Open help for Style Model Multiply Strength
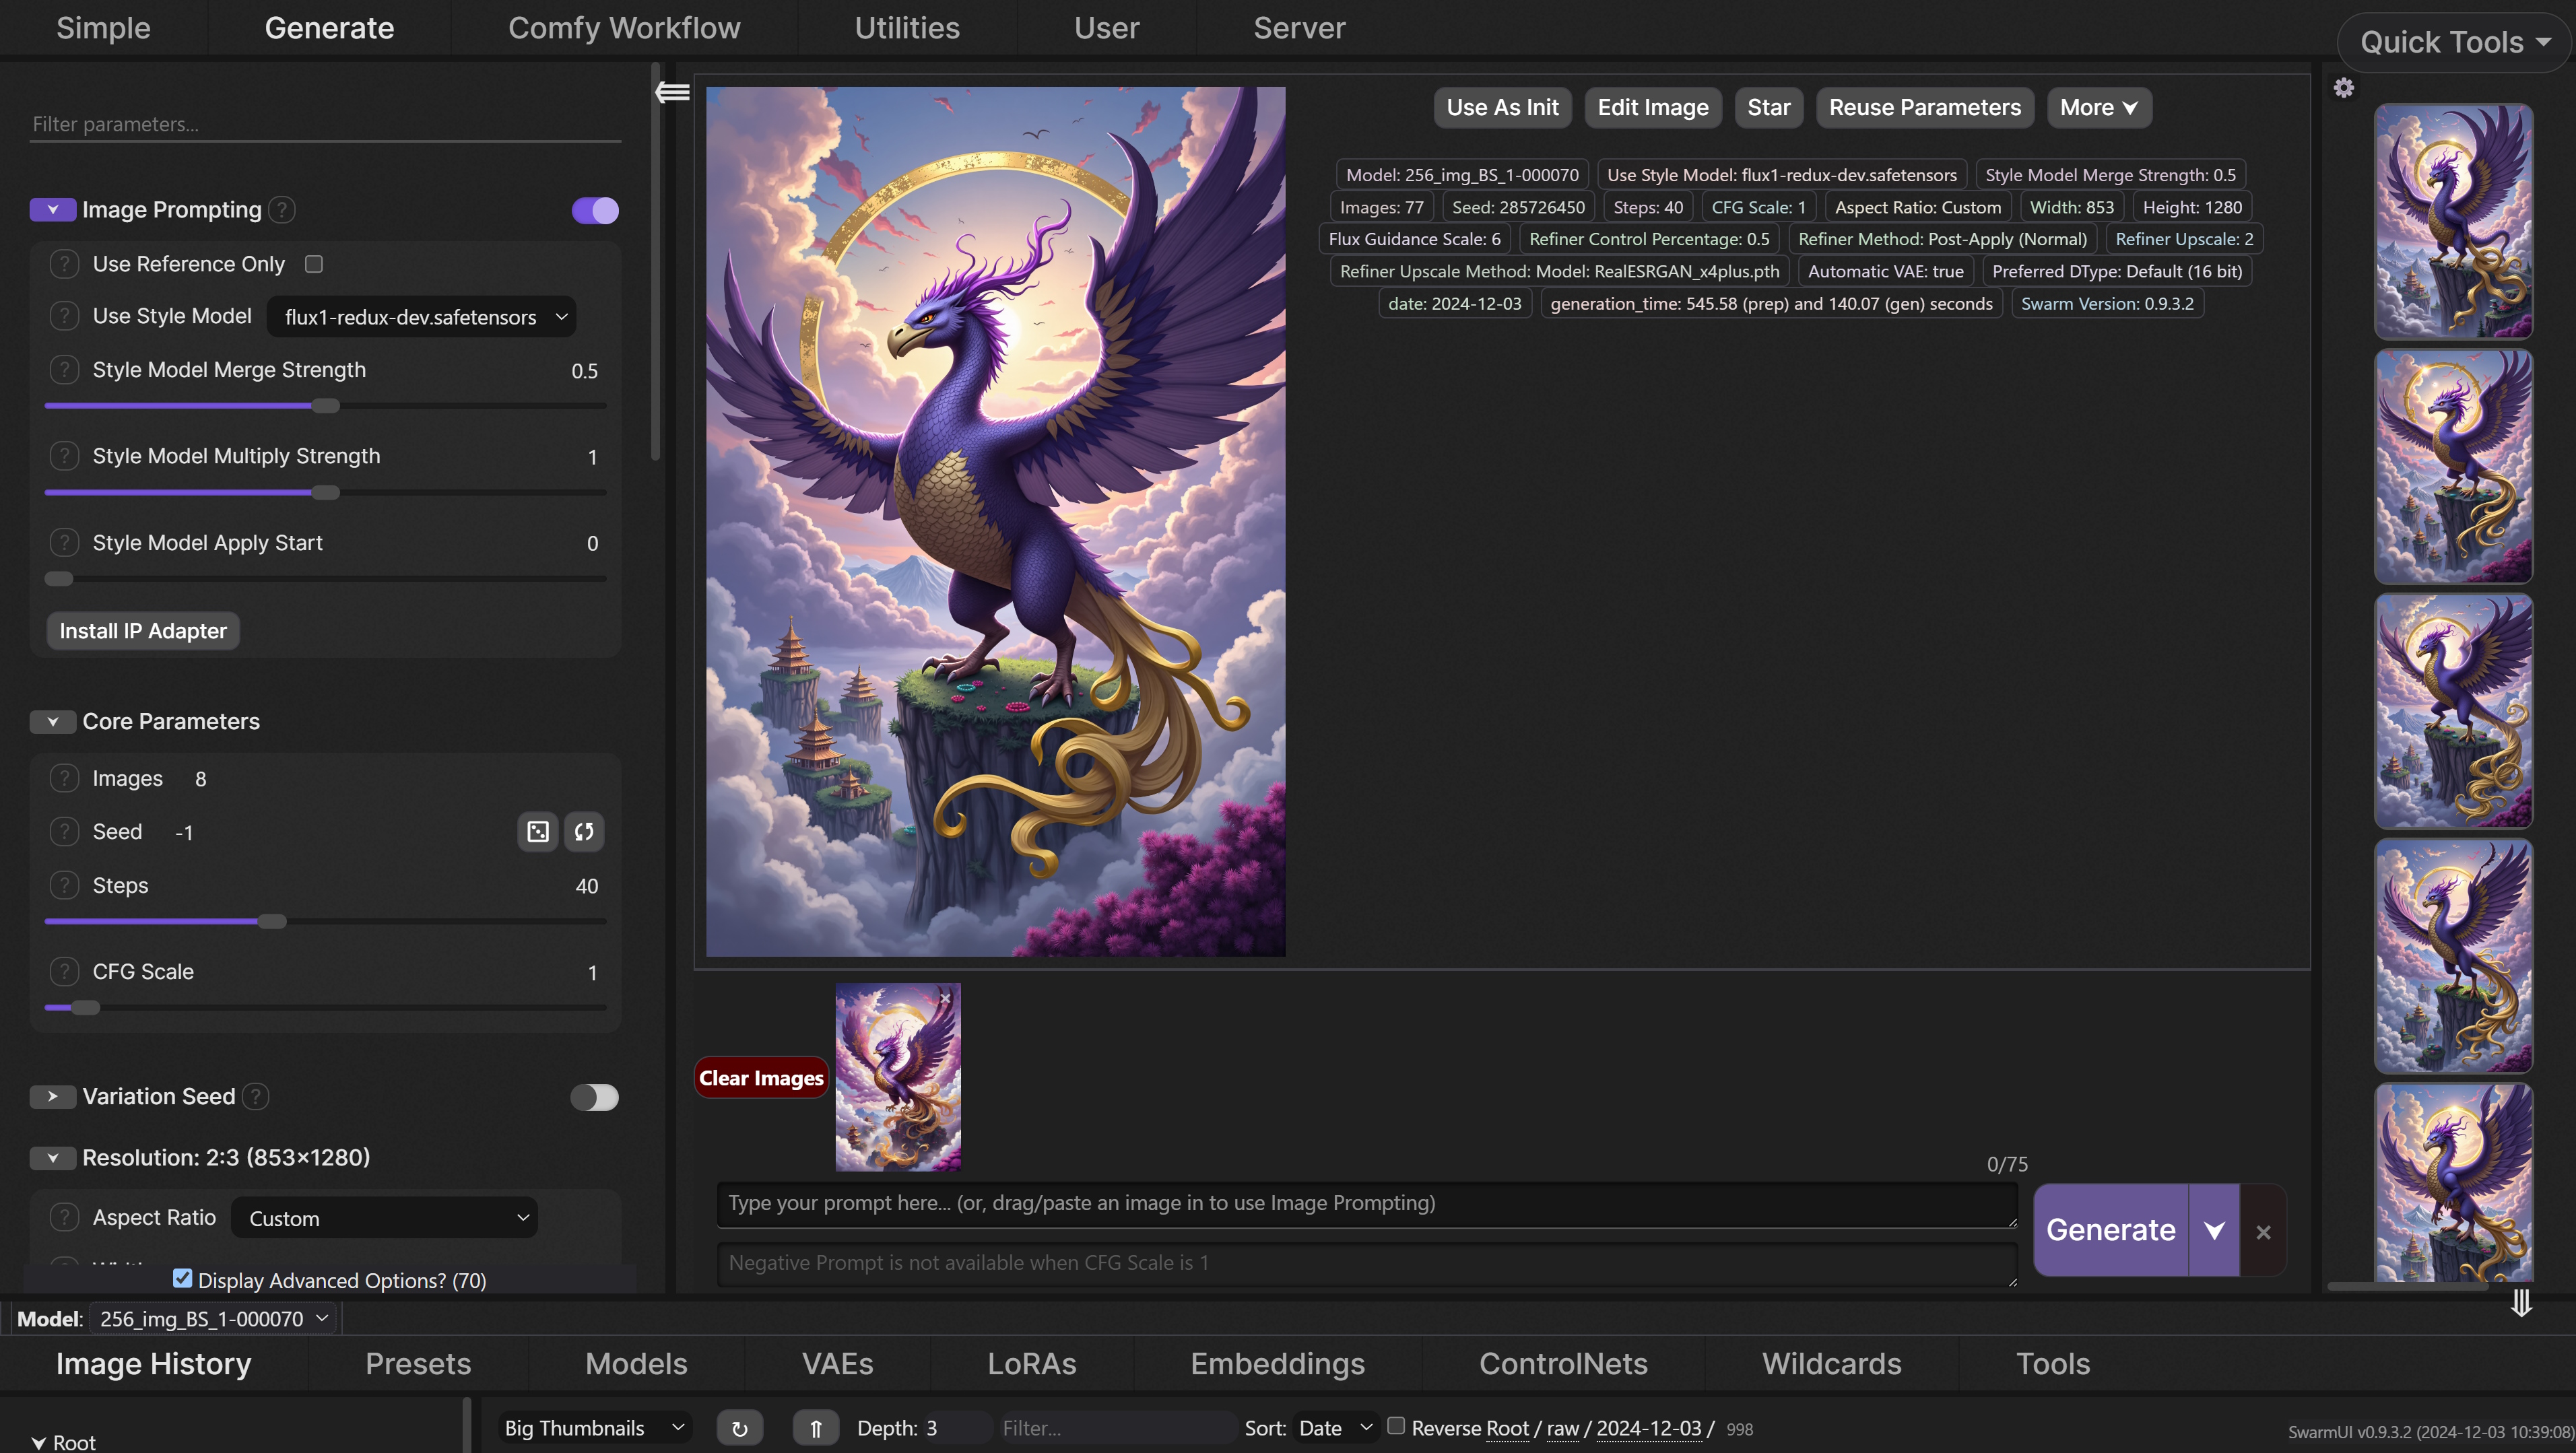Image resolution: width=2576 pixels, height=1453 pixels. pyautogui.click(x=65, y=456)
